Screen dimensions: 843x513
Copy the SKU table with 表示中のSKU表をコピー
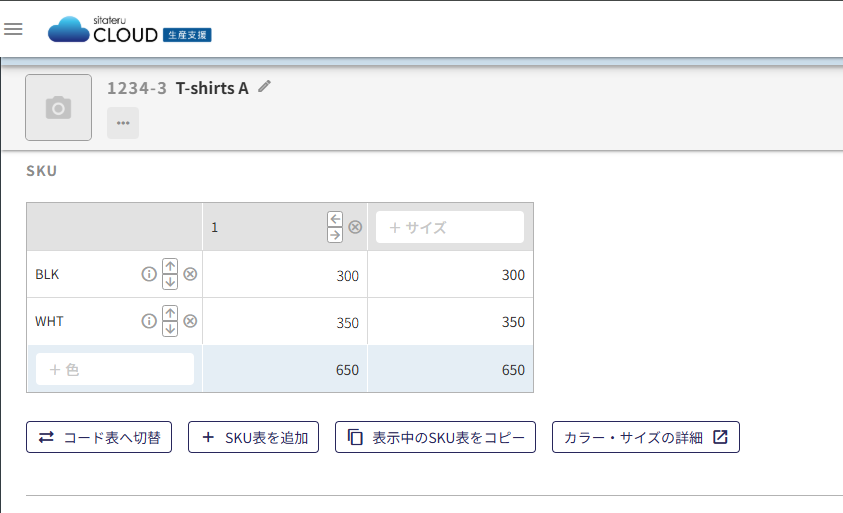435,437
